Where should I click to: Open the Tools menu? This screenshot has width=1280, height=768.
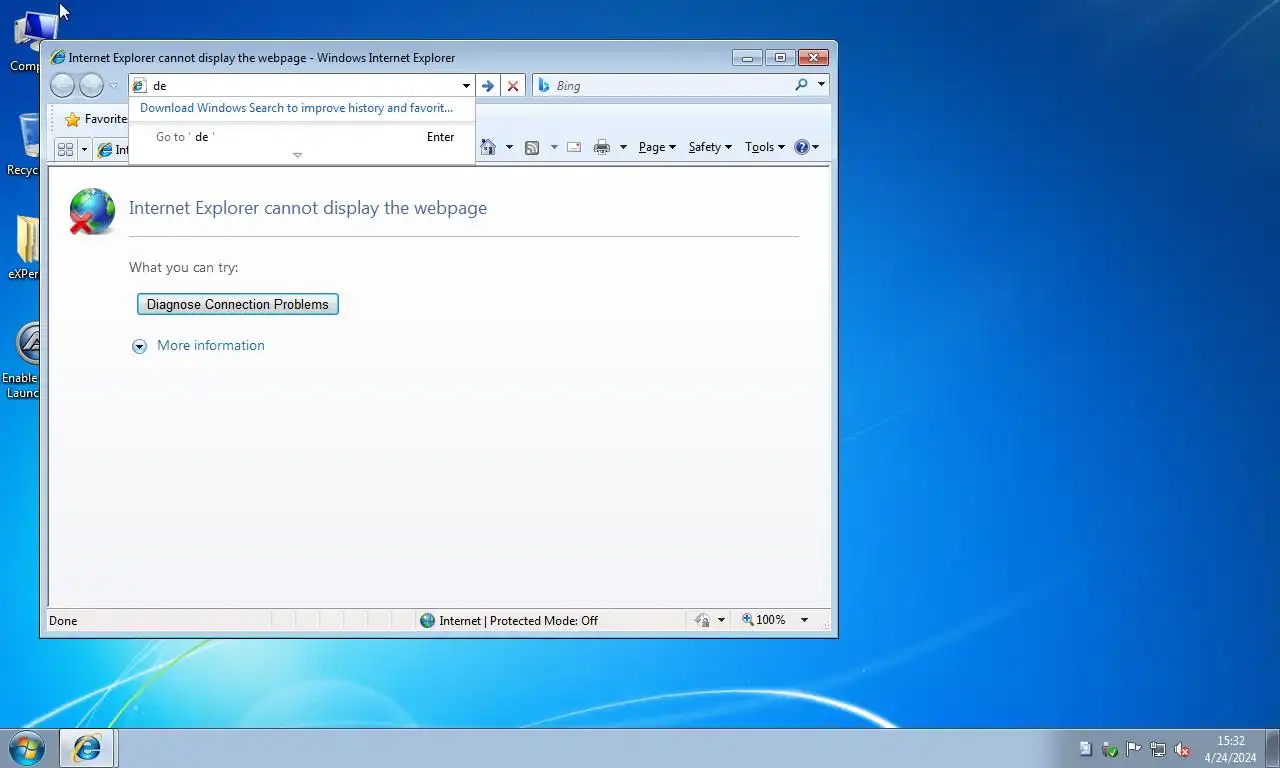(x=765, y=147)
